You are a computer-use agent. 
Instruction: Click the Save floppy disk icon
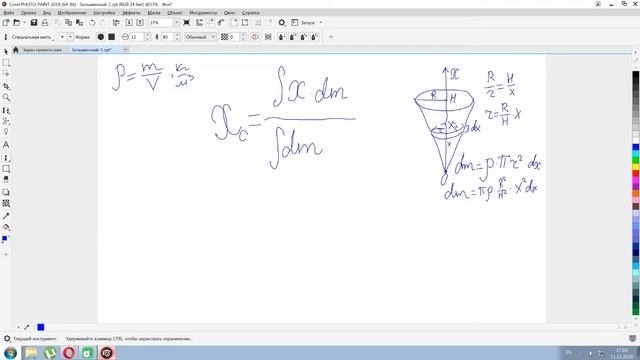click(x=34, y=23)
